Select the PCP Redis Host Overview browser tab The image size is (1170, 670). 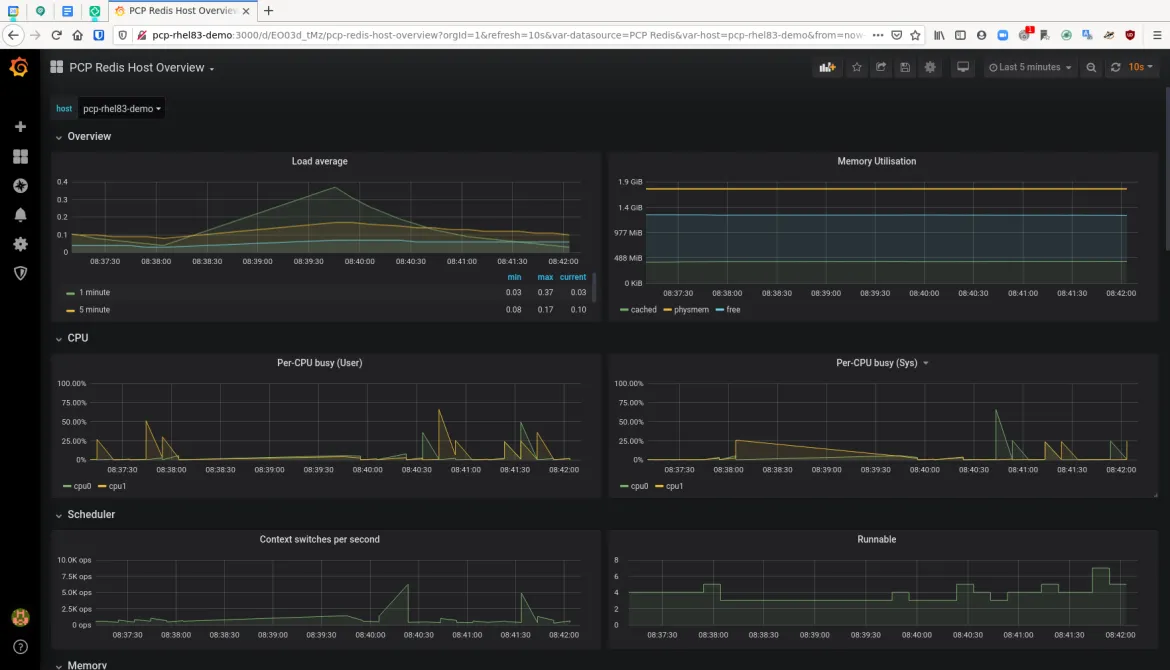(183, 11)
